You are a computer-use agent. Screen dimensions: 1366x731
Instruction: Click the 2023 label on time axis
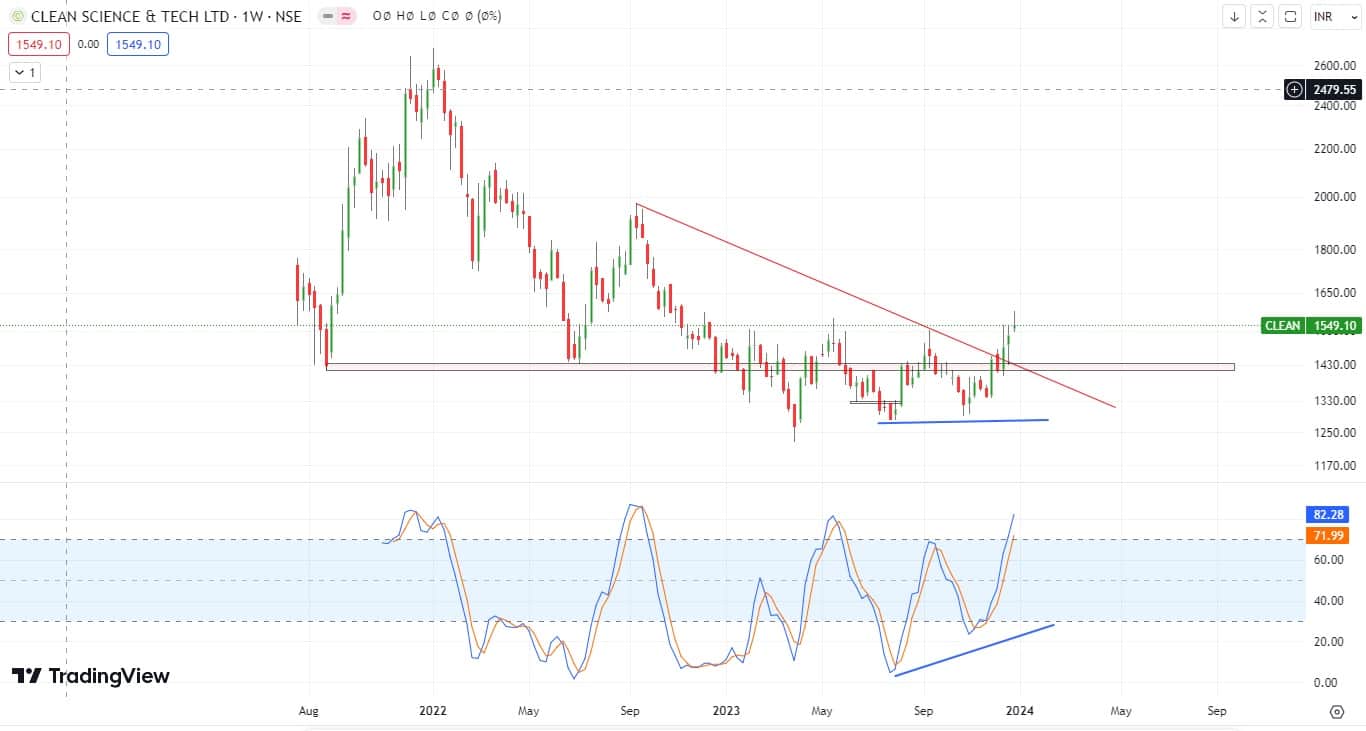click(726, 712)
